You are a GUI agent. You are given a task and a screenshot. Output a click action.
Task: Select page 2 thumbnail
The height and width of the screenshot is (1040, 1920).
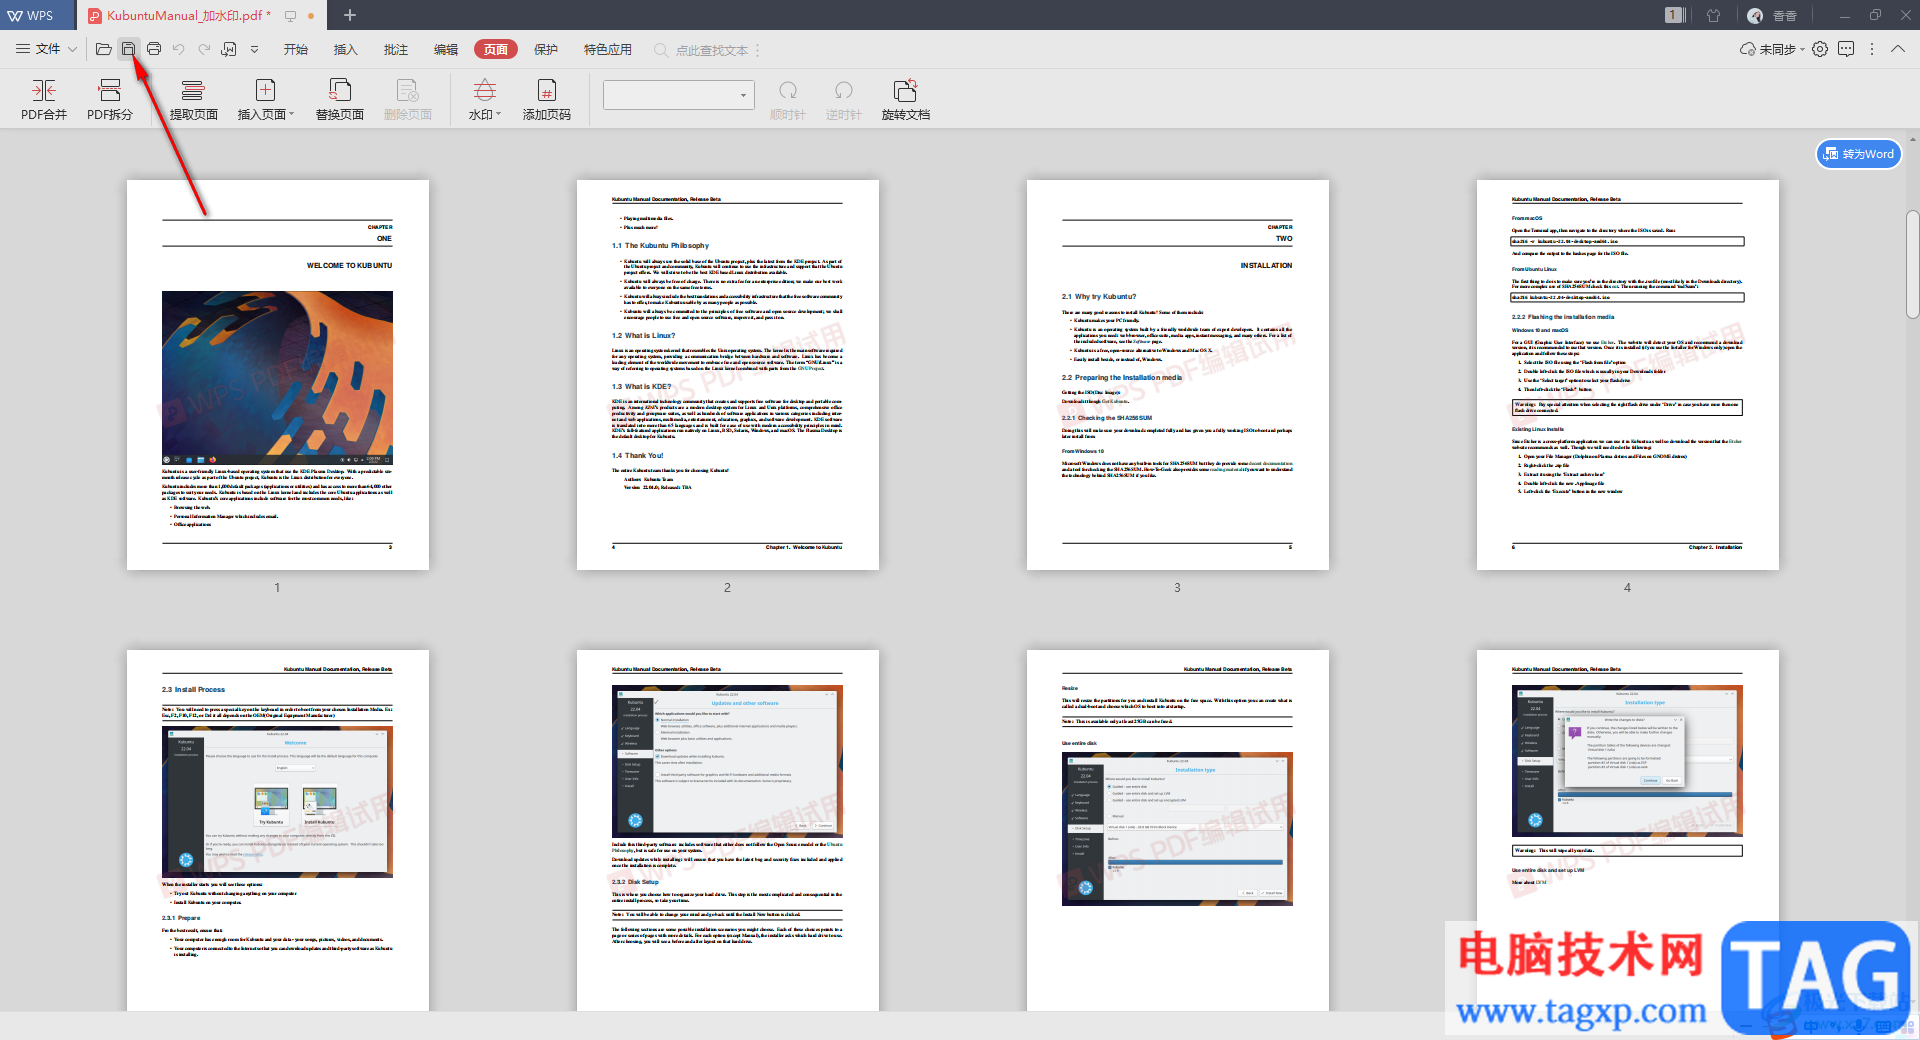[728, 375]
